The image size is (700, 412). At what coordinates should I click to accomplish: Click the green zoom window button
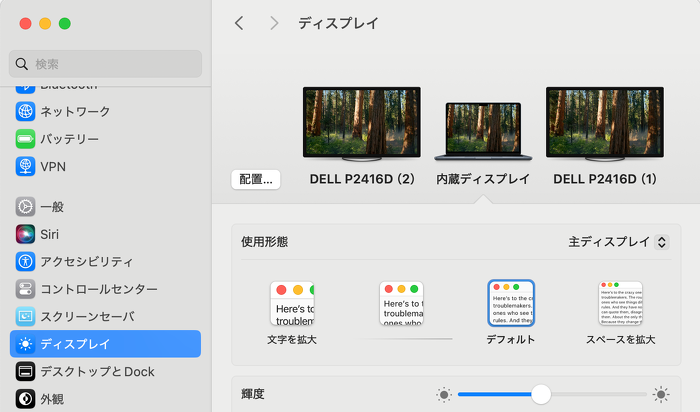coord(65,24)
